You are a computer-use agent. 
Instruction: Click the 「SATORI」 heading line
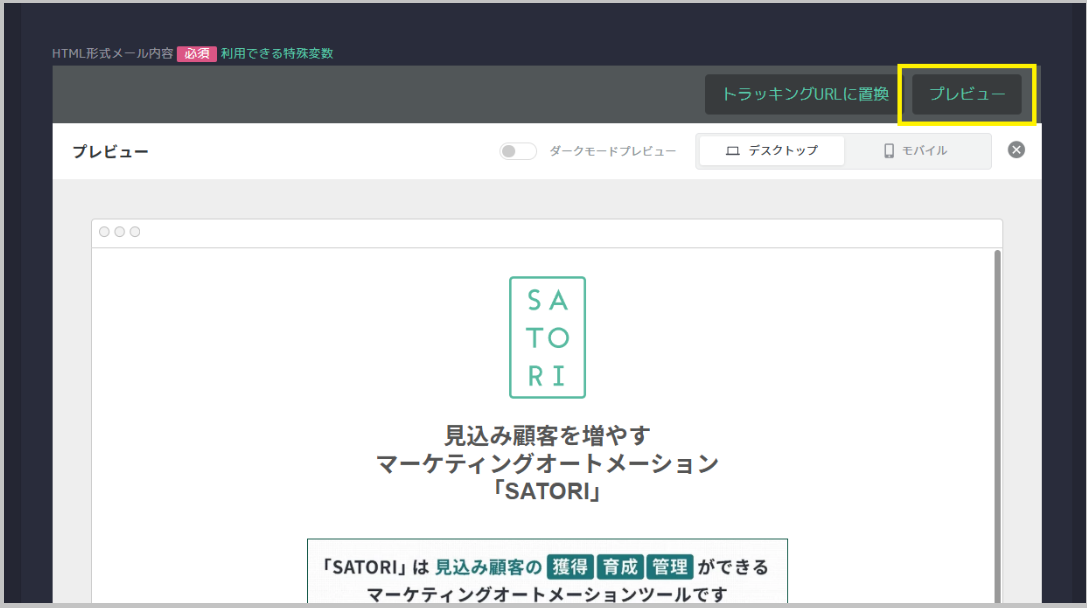[x=548, y=491]
